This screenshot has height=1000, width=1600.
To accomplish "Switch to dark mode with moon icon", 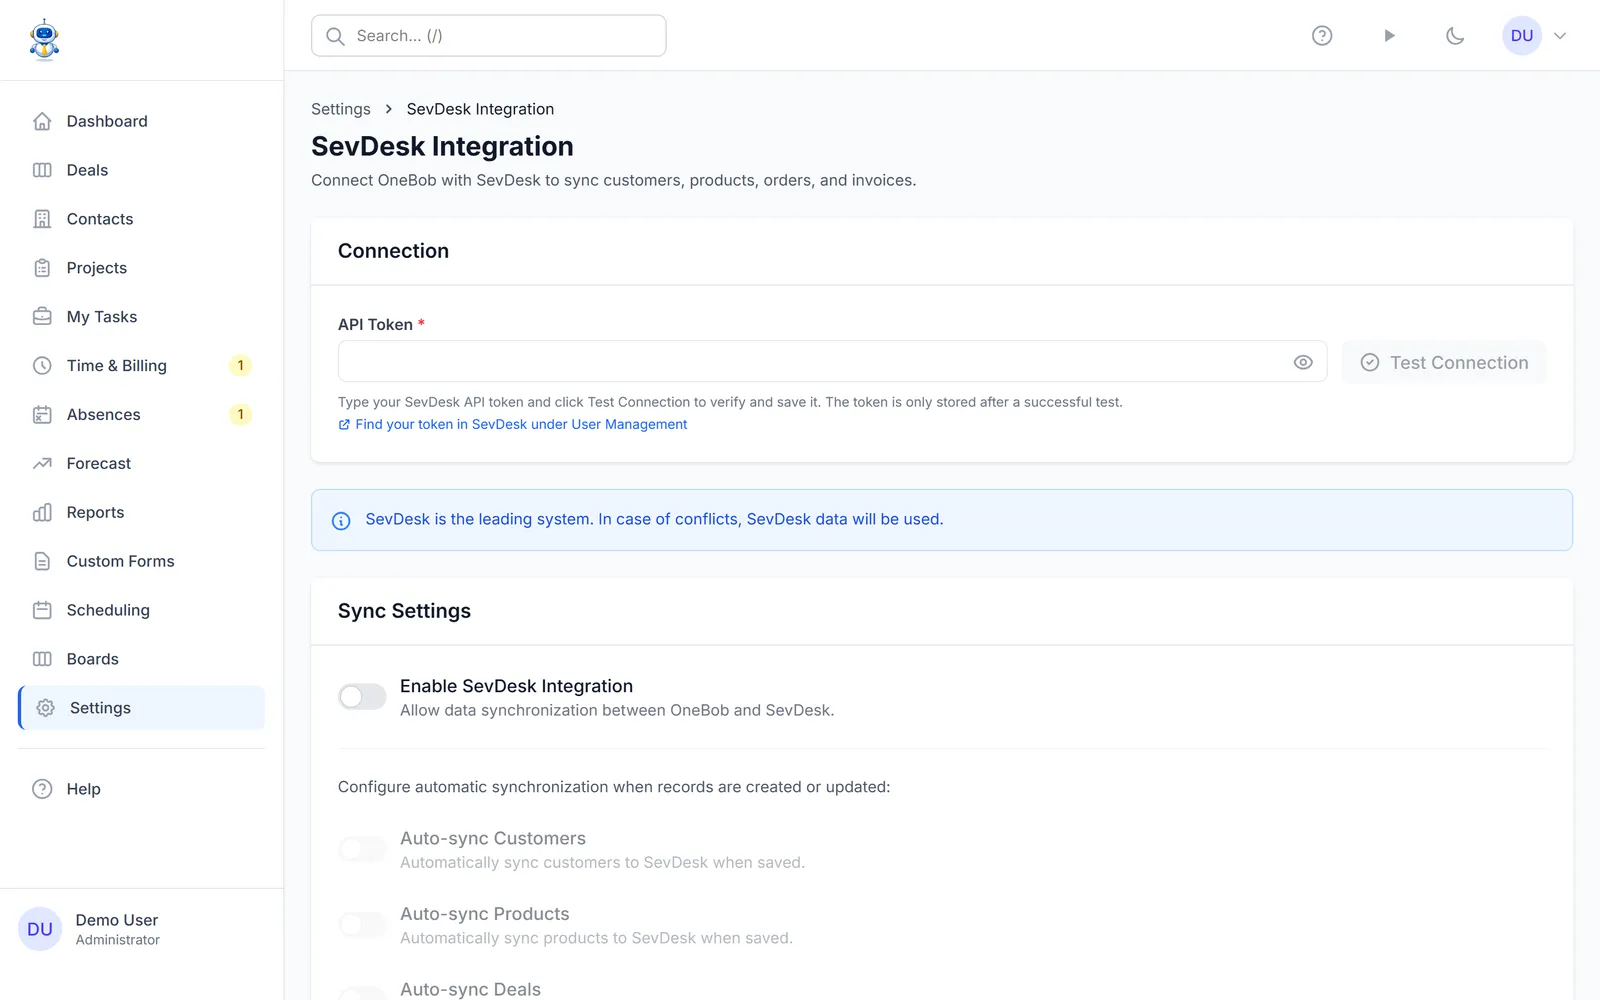I will click(x=1455, y=36).
